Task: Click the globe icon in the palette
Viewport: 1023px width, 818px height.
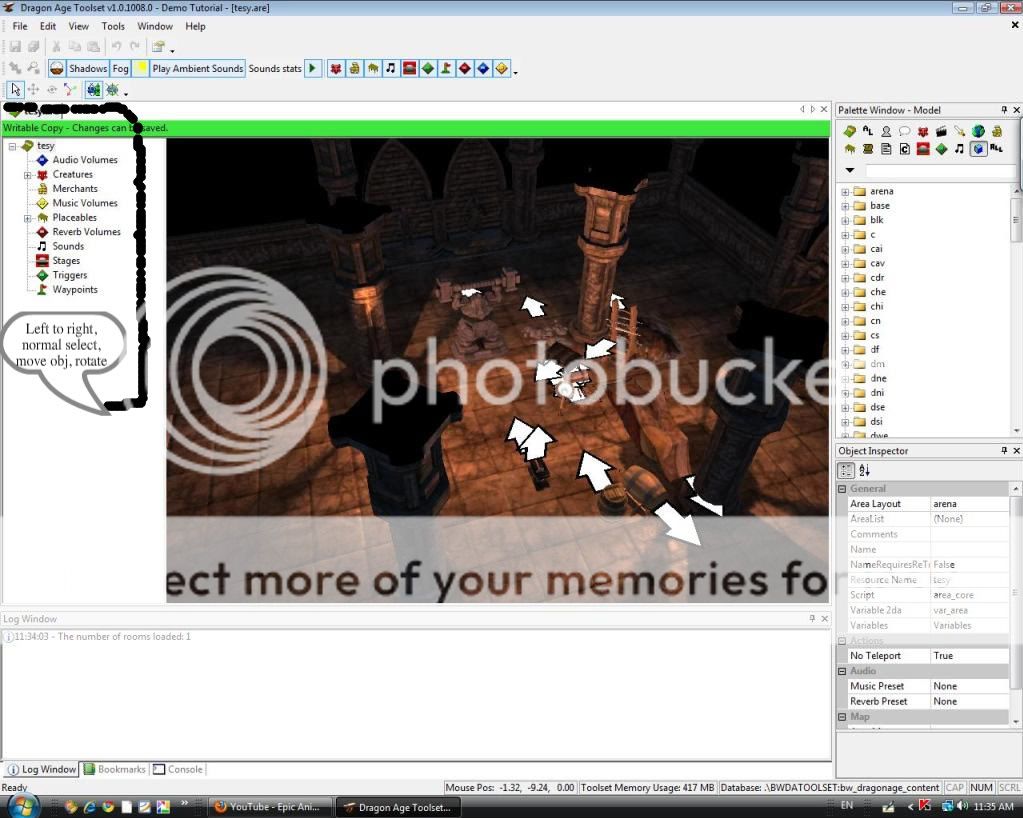Action: coord(978,131)
